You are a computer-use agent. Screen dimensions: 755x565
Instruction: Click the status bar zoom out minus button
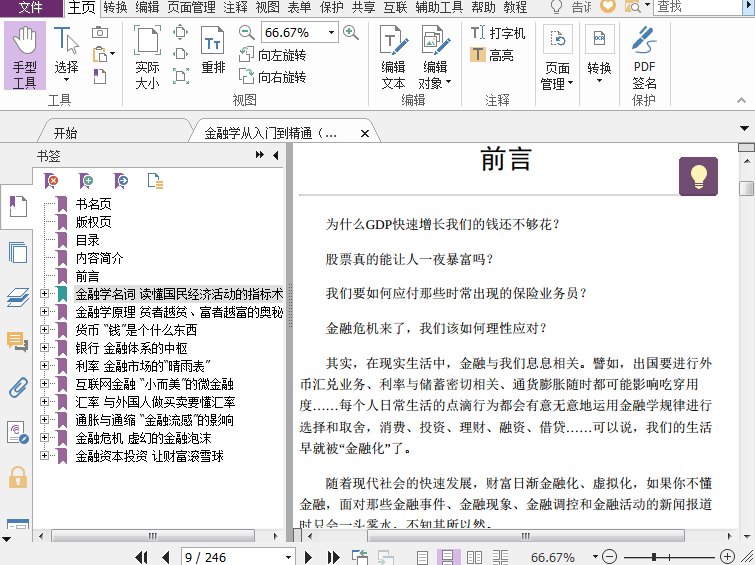pyautogui.click(x=610, y=557)
